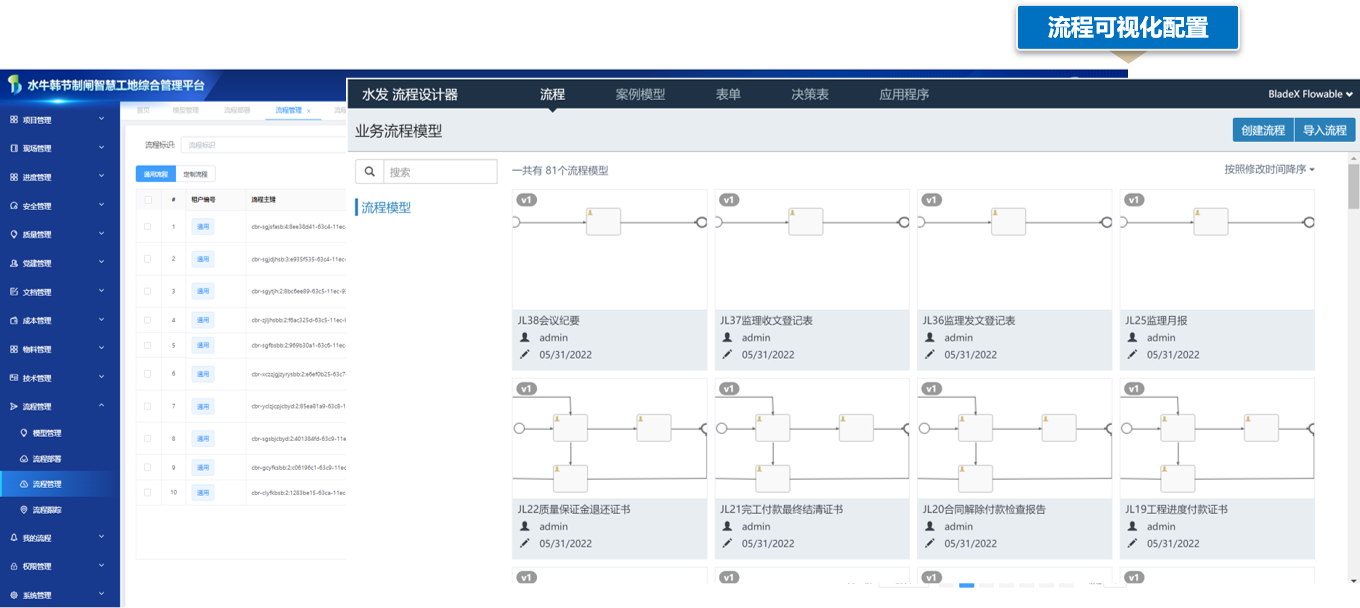Click the 党建管理 person icon
Screen dimensions: 1360x608
[14, 264]
